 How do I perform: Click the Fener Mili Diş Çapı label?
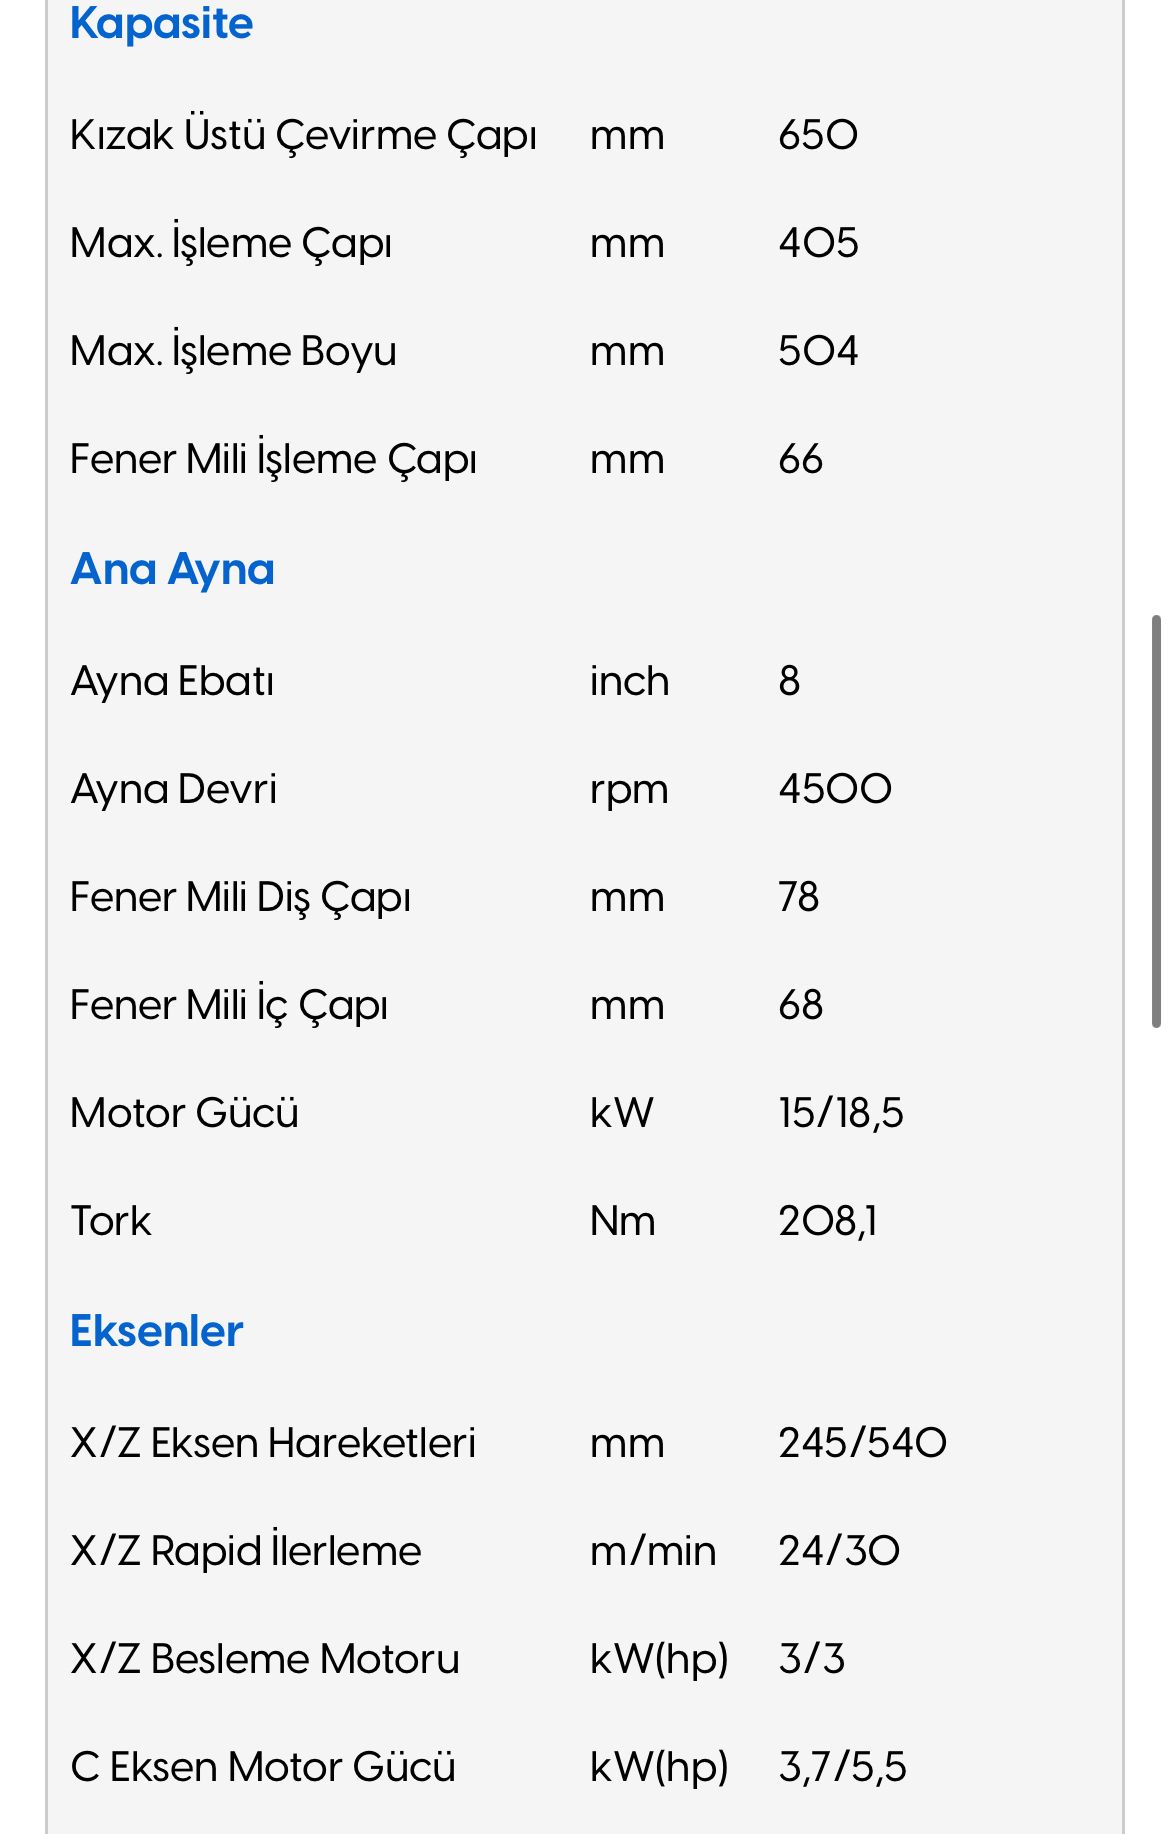tap(240, 898)
